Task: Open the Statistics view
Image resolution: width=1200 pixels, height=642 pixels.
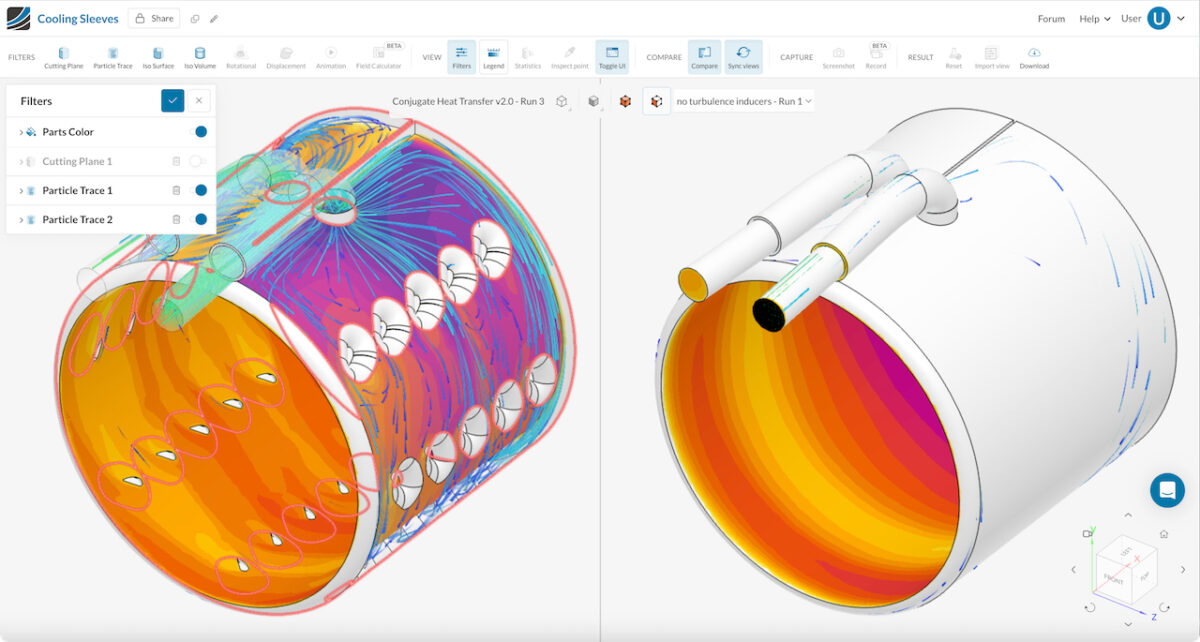Action: [527, 58]
